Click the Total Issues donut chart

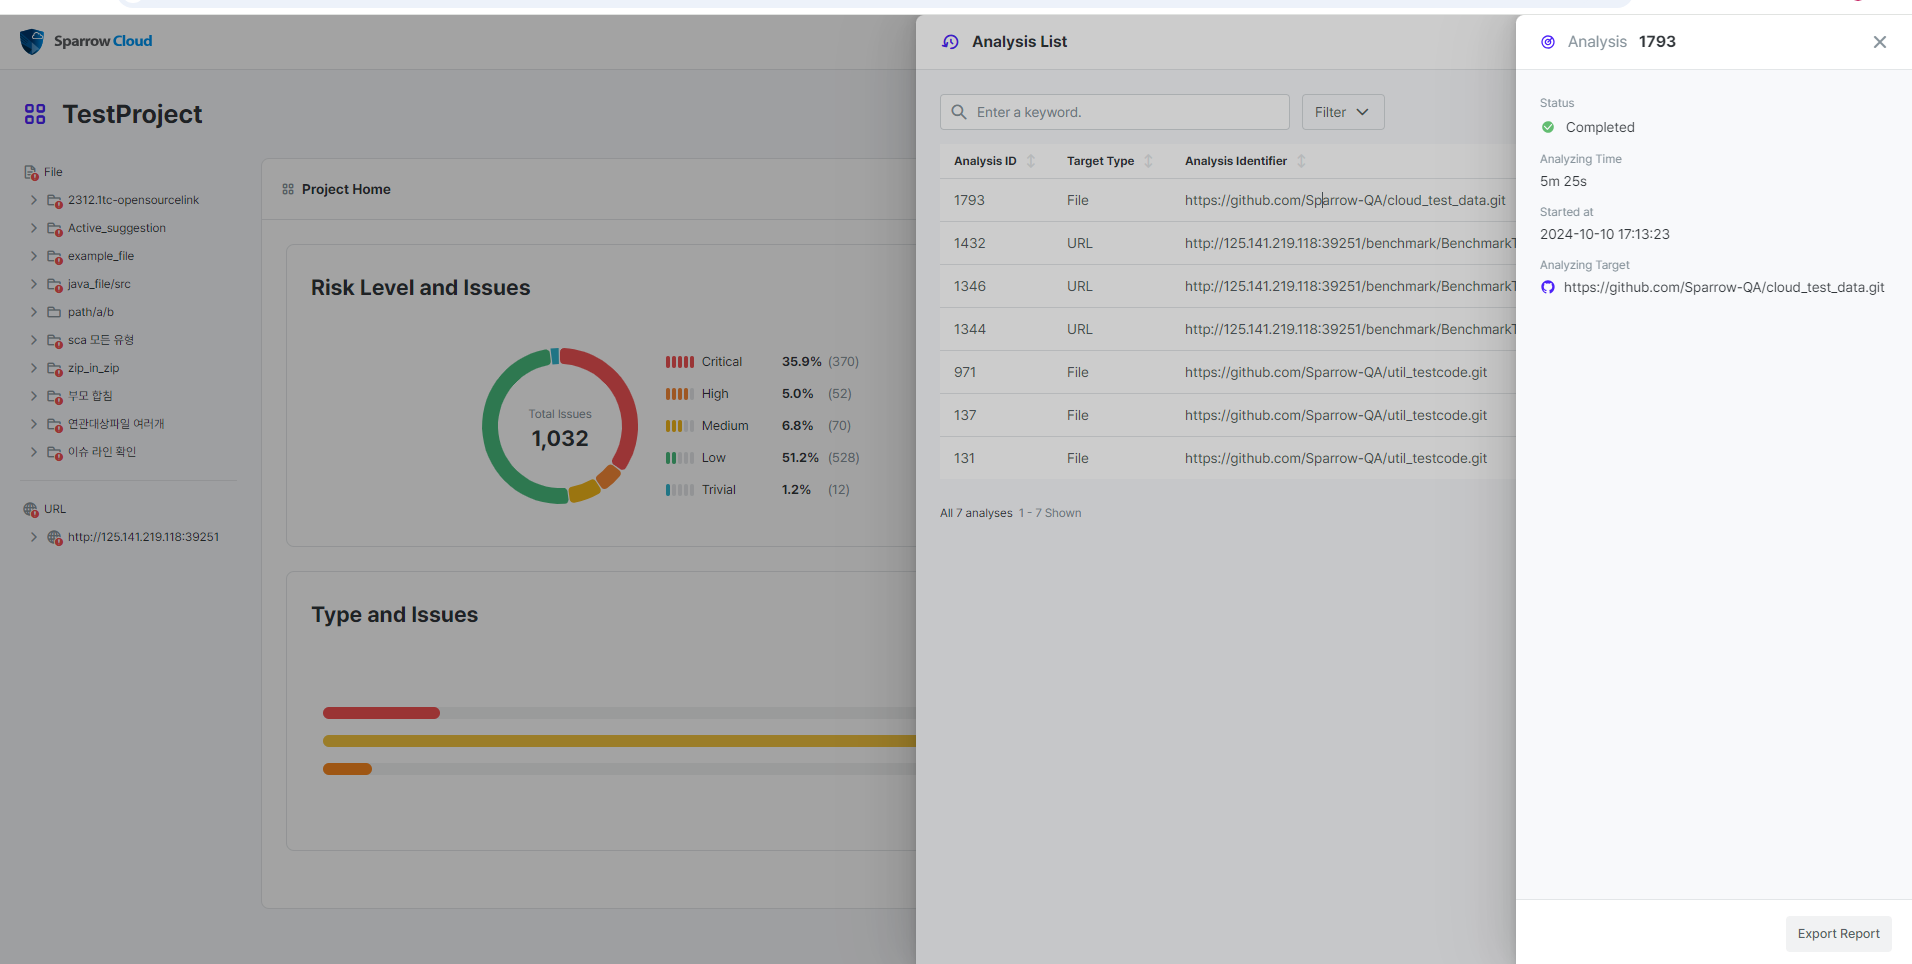tap(560, 426)
